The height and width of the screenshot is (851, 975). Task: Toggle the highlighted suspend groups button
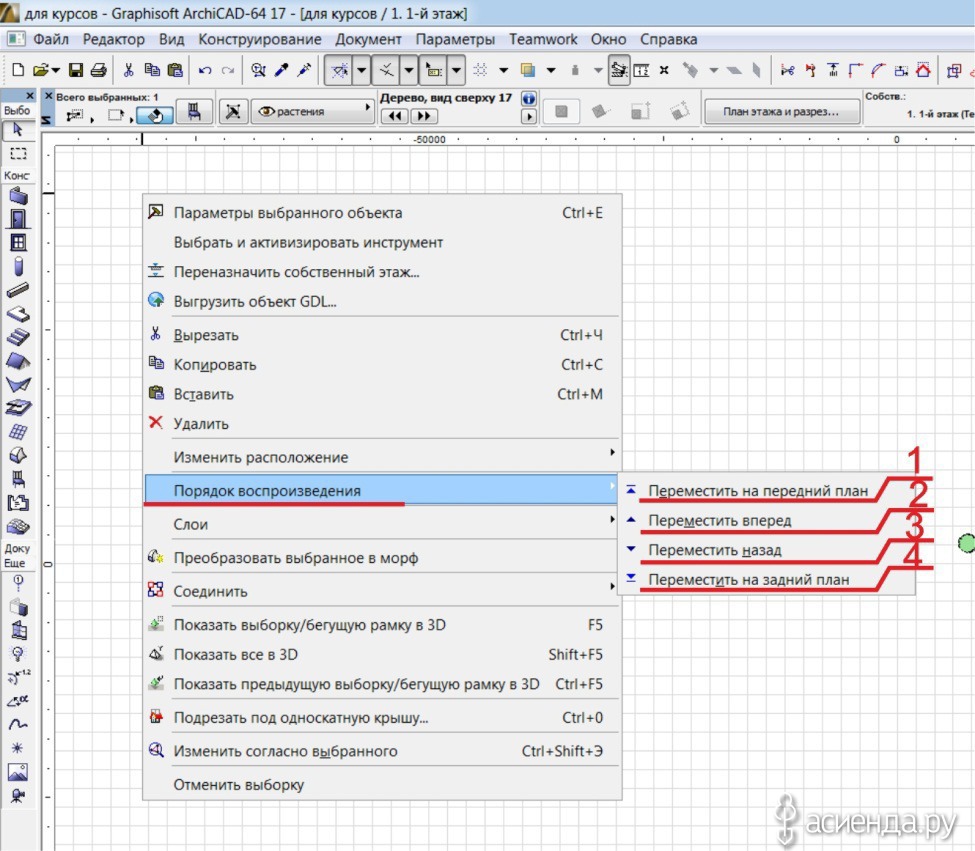point(619,70)
